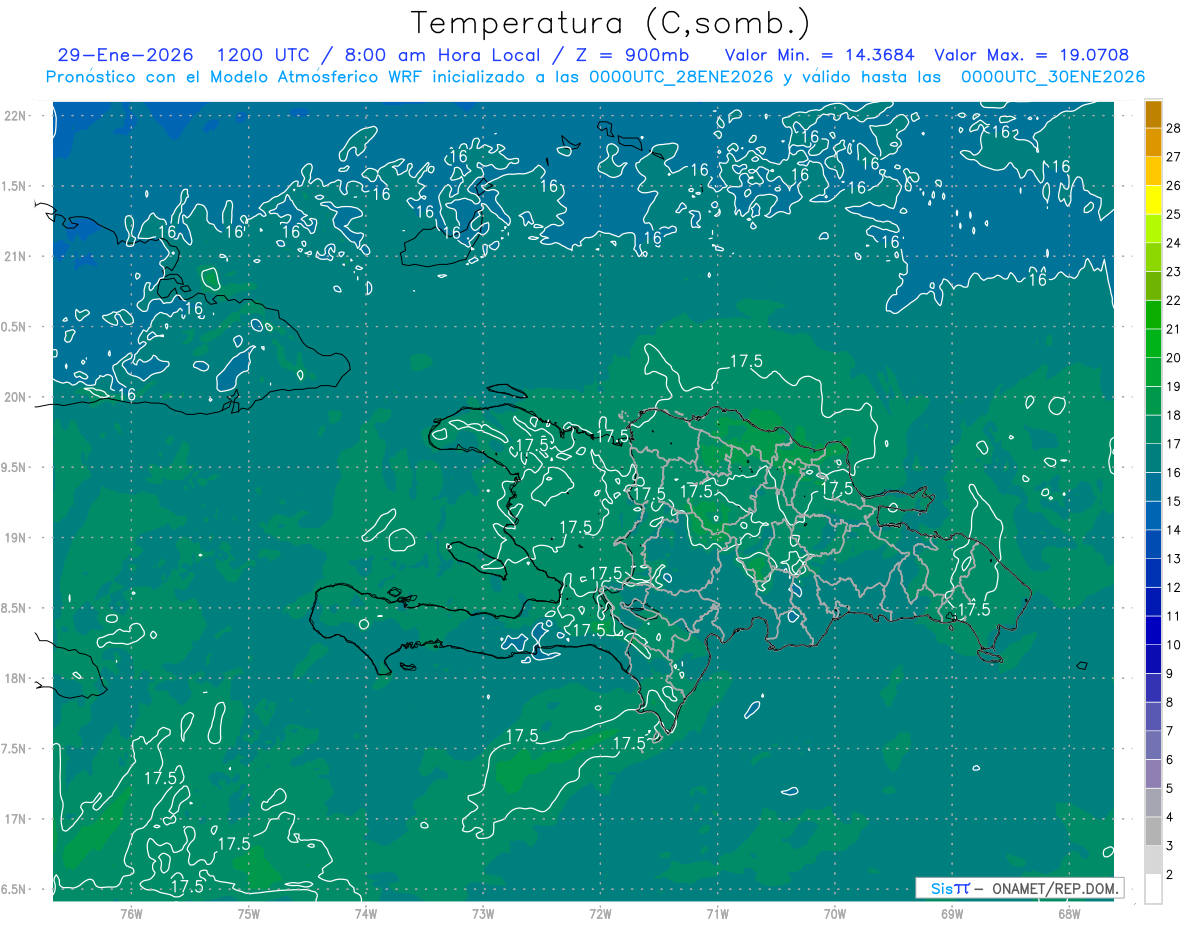Click the color bar label '12'

point(1174,587)
